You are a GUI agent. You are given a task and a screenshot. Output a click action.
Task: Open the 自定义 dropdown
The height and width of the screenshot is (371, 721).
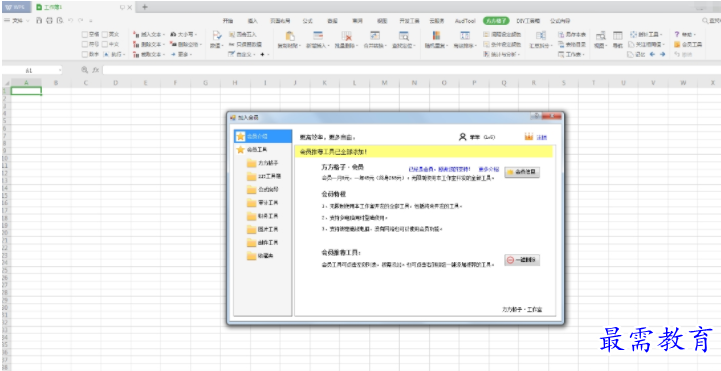(x=242, y=54)
